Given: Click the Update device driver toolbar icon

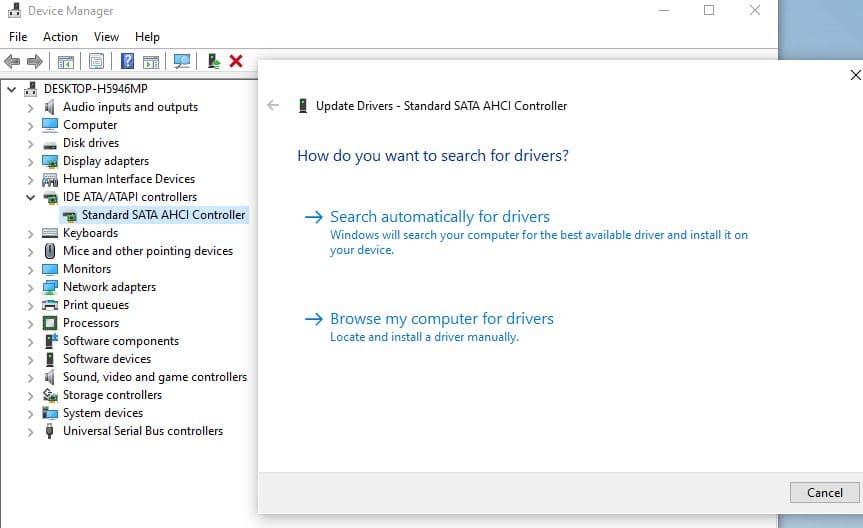Looking at the screenshot, I should point(214,61).
